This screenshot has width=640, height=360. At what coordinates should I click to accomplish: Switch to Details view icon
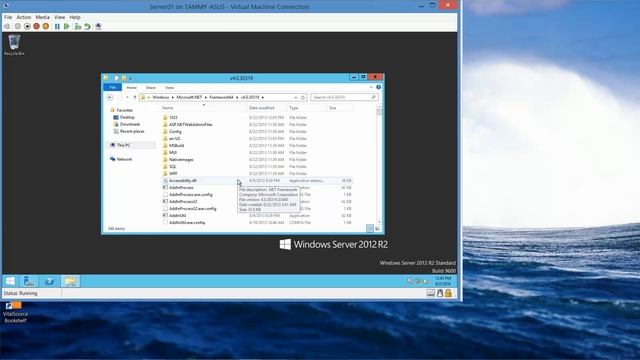tap(370, 229)
